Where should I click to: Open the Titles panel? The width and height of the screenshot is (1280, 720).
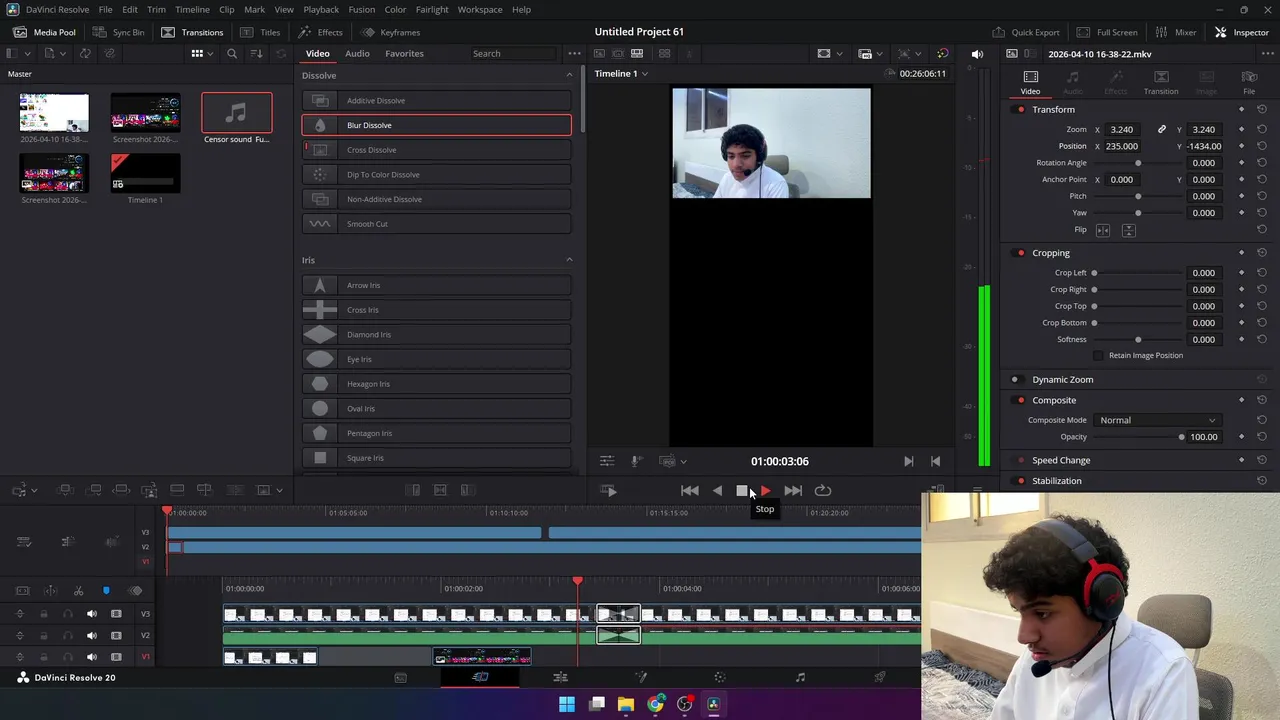260,32
